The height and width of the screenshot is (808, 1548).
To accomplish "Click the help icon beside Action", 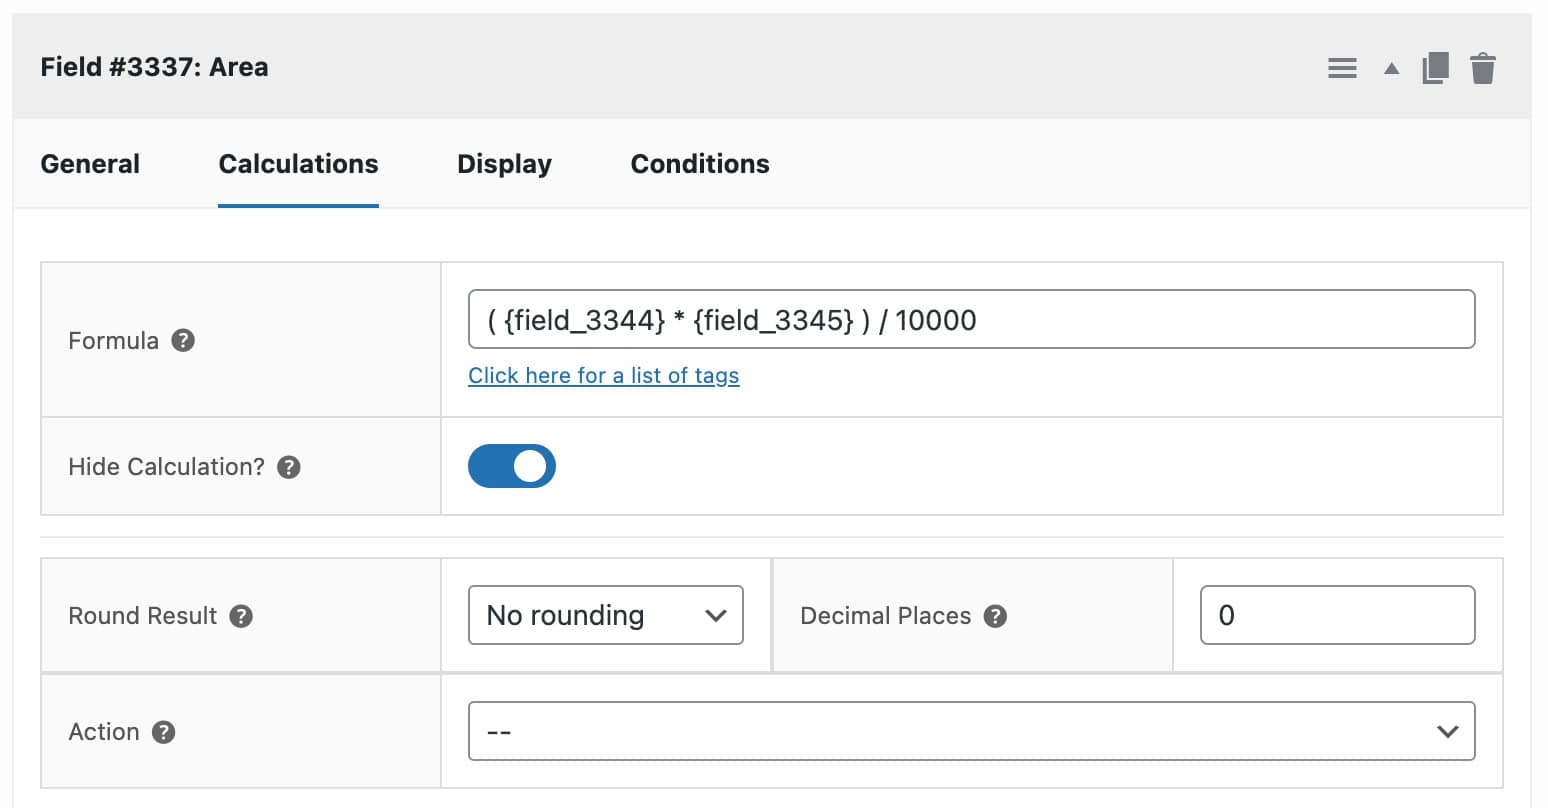I will 164,732.
